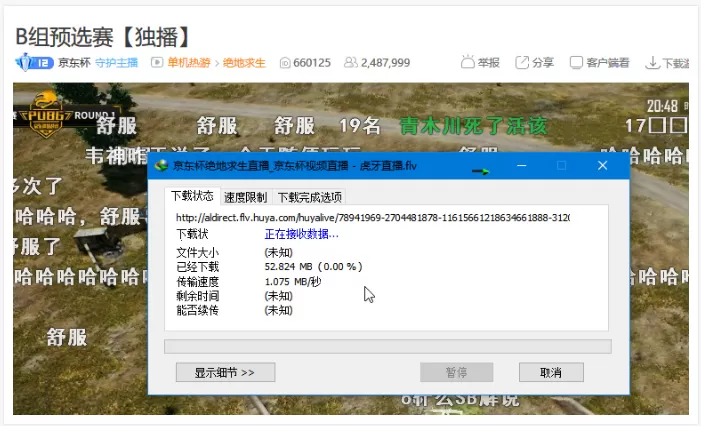Click the 显示细节 >> button
The height and width of the screenshot is (426, 701).
coord(225,372)
